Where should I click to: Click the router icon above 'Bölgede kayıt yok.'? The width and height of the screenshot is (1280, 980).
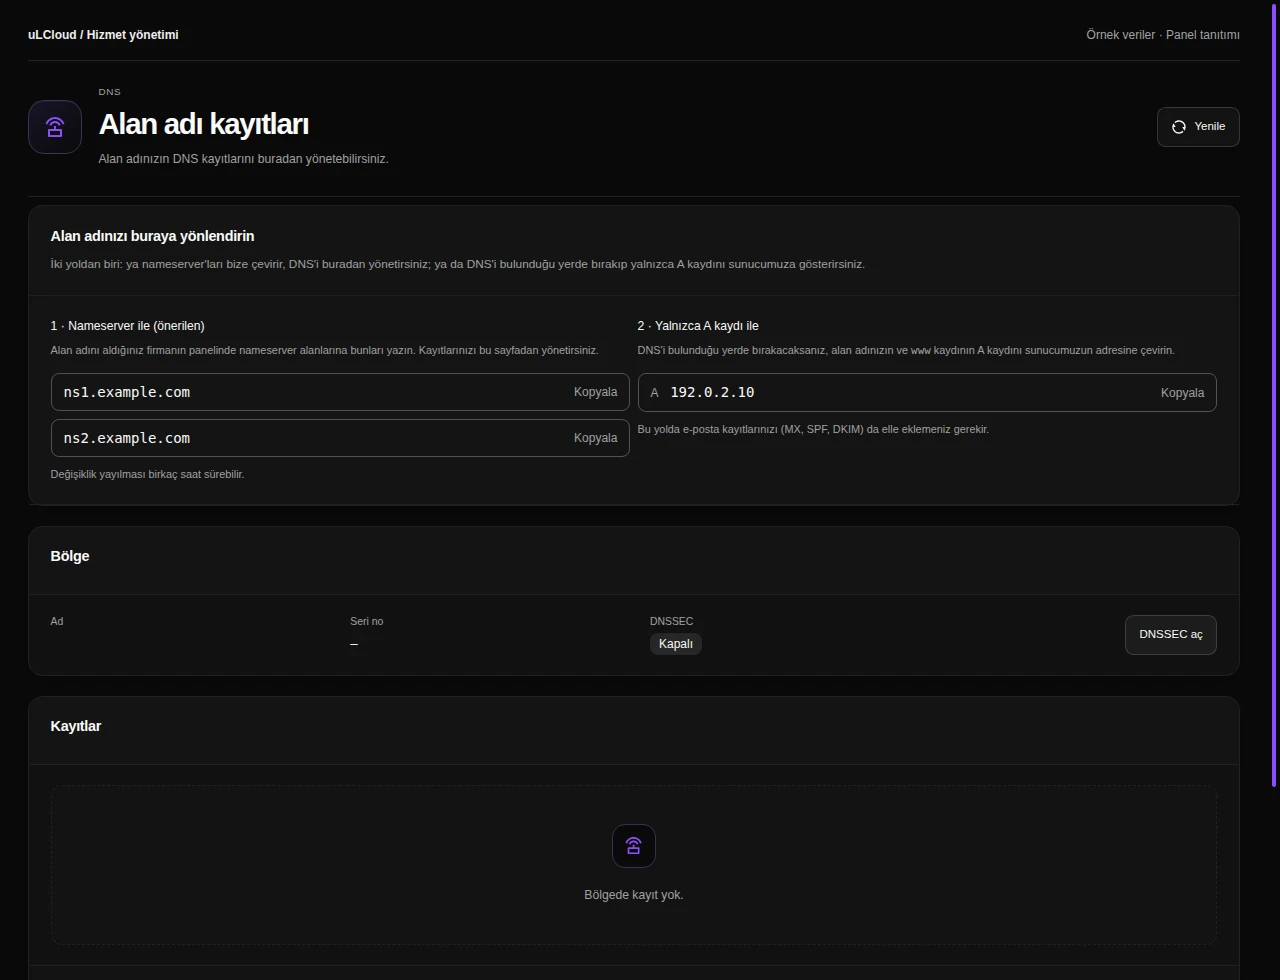(x=634, y=846)
